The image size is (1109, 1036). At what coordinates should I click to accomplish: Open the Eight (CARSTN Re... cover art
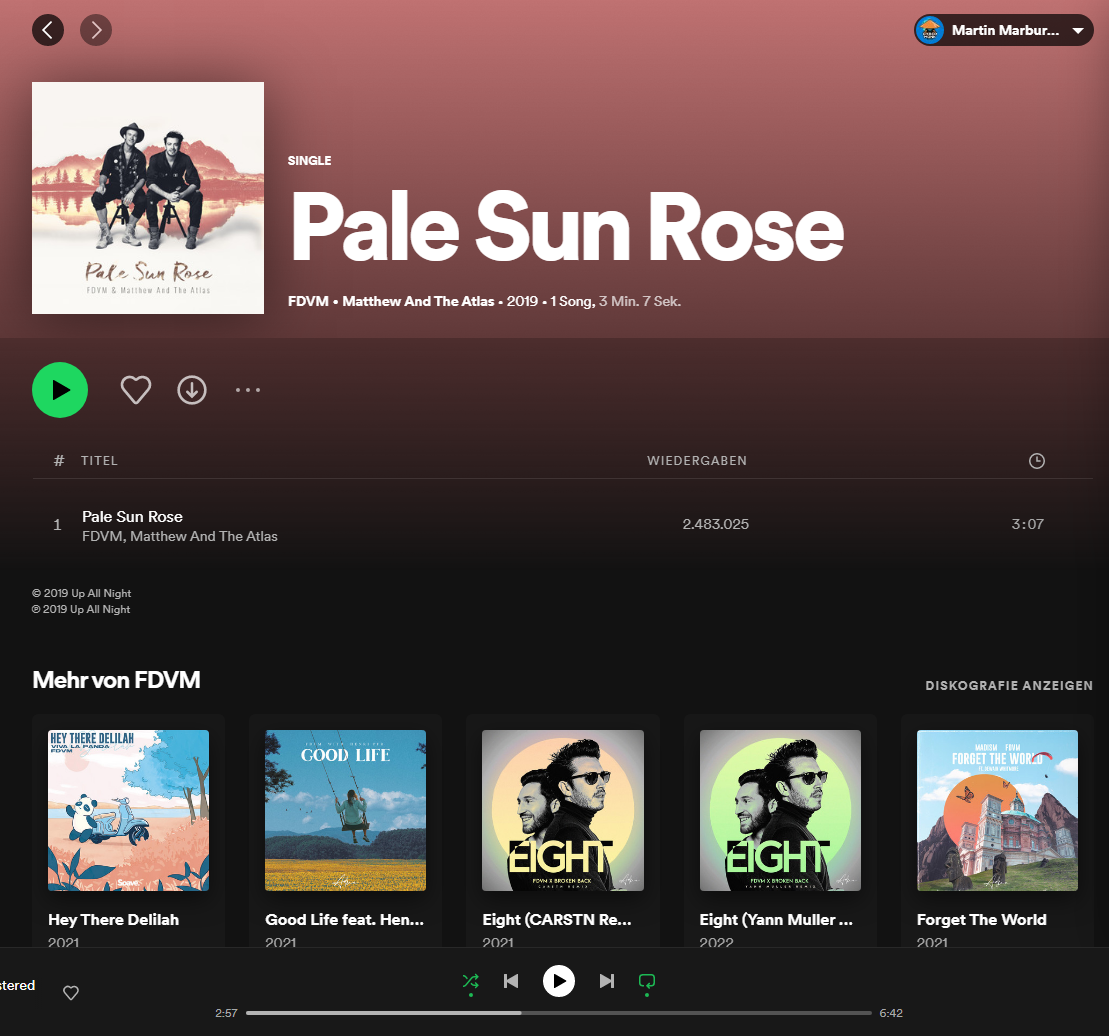pos(563,810)
